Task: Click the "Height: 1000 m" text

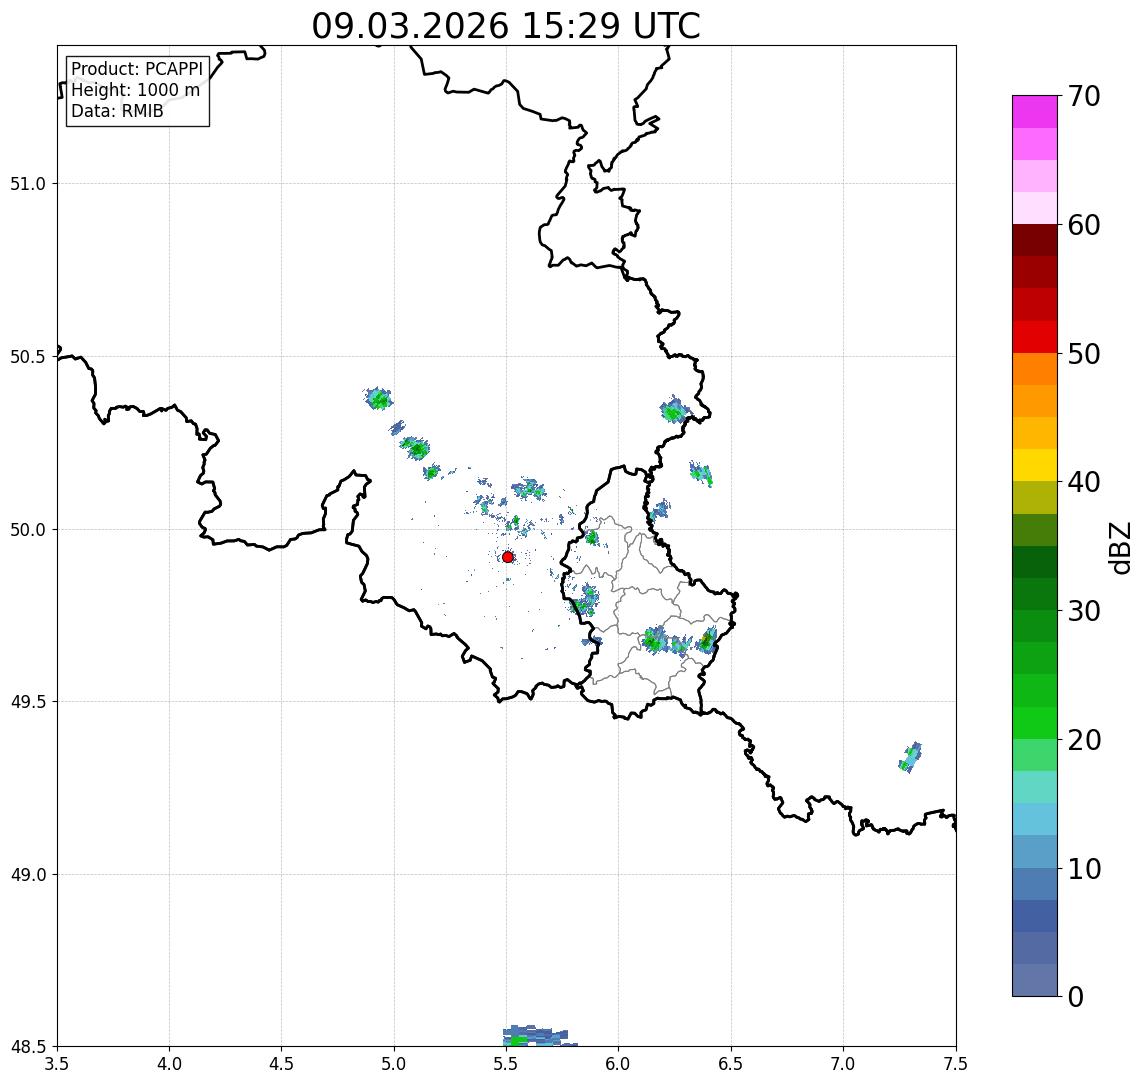Action: (x=135, y=90)
